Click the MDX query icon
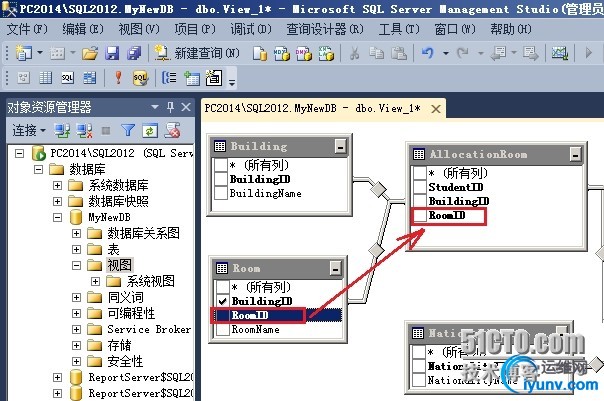This screenshot has width=604, height=401. 282,54
